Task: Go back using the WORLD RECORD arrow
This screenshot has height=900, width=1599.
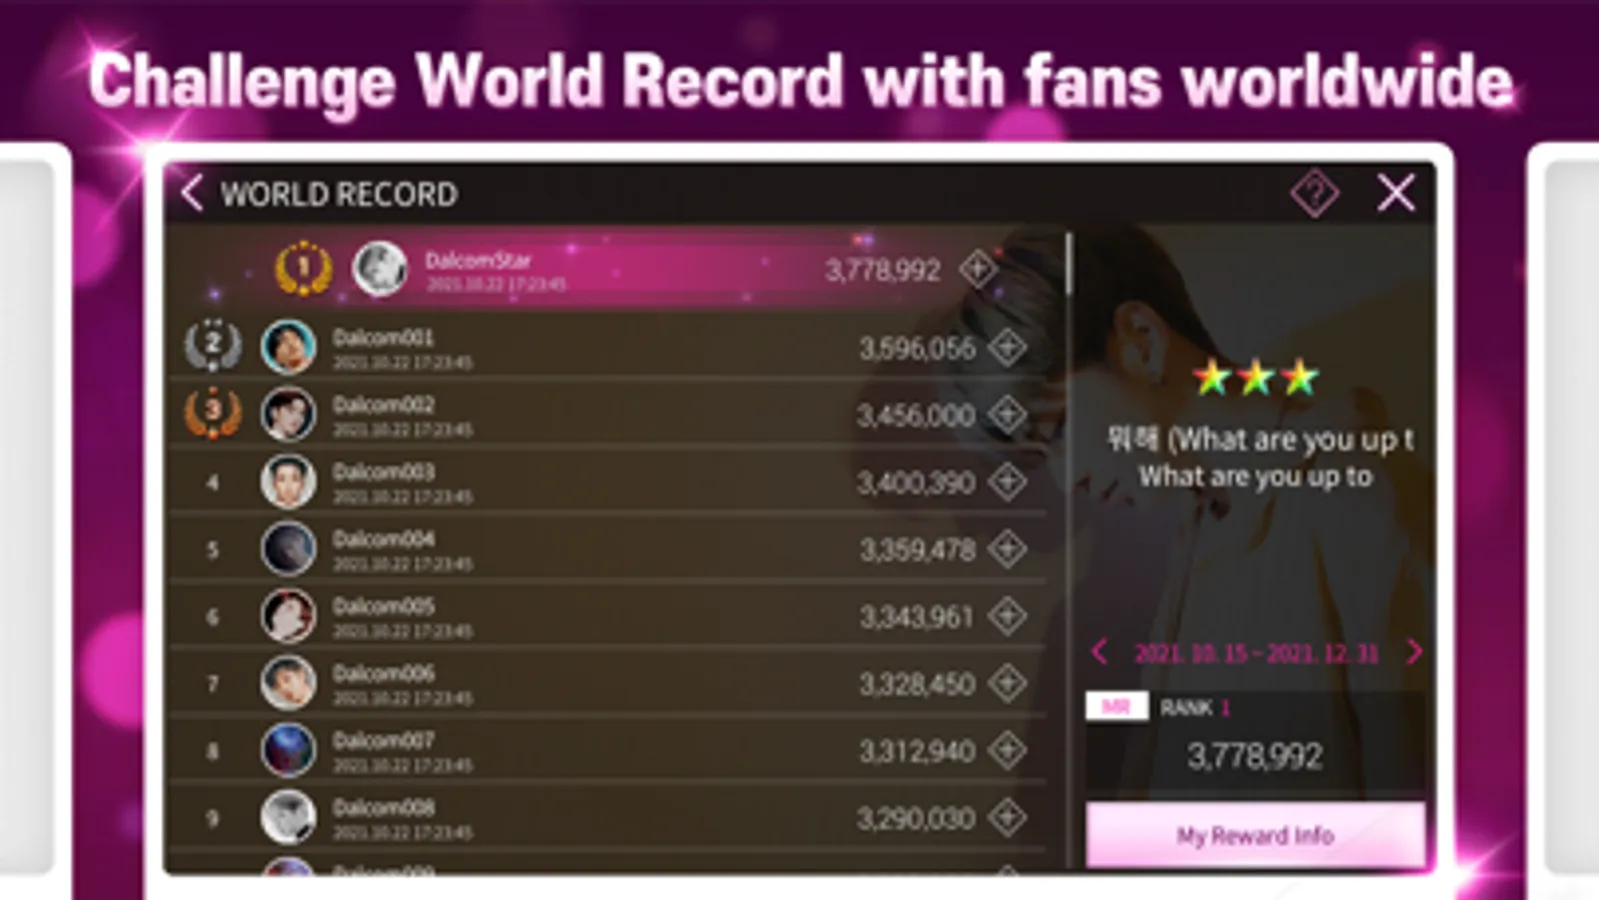Action: [193, 193]
